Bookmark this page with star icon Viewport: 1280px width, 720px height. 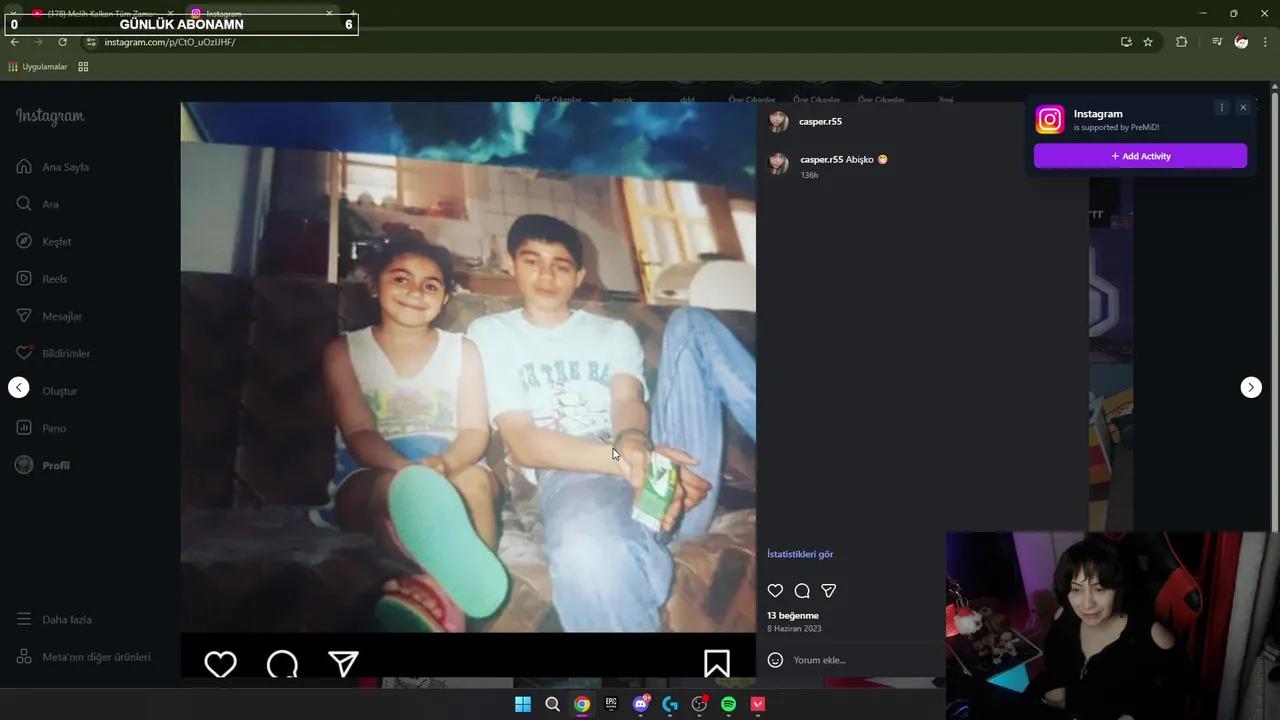tap(1148, 42)
